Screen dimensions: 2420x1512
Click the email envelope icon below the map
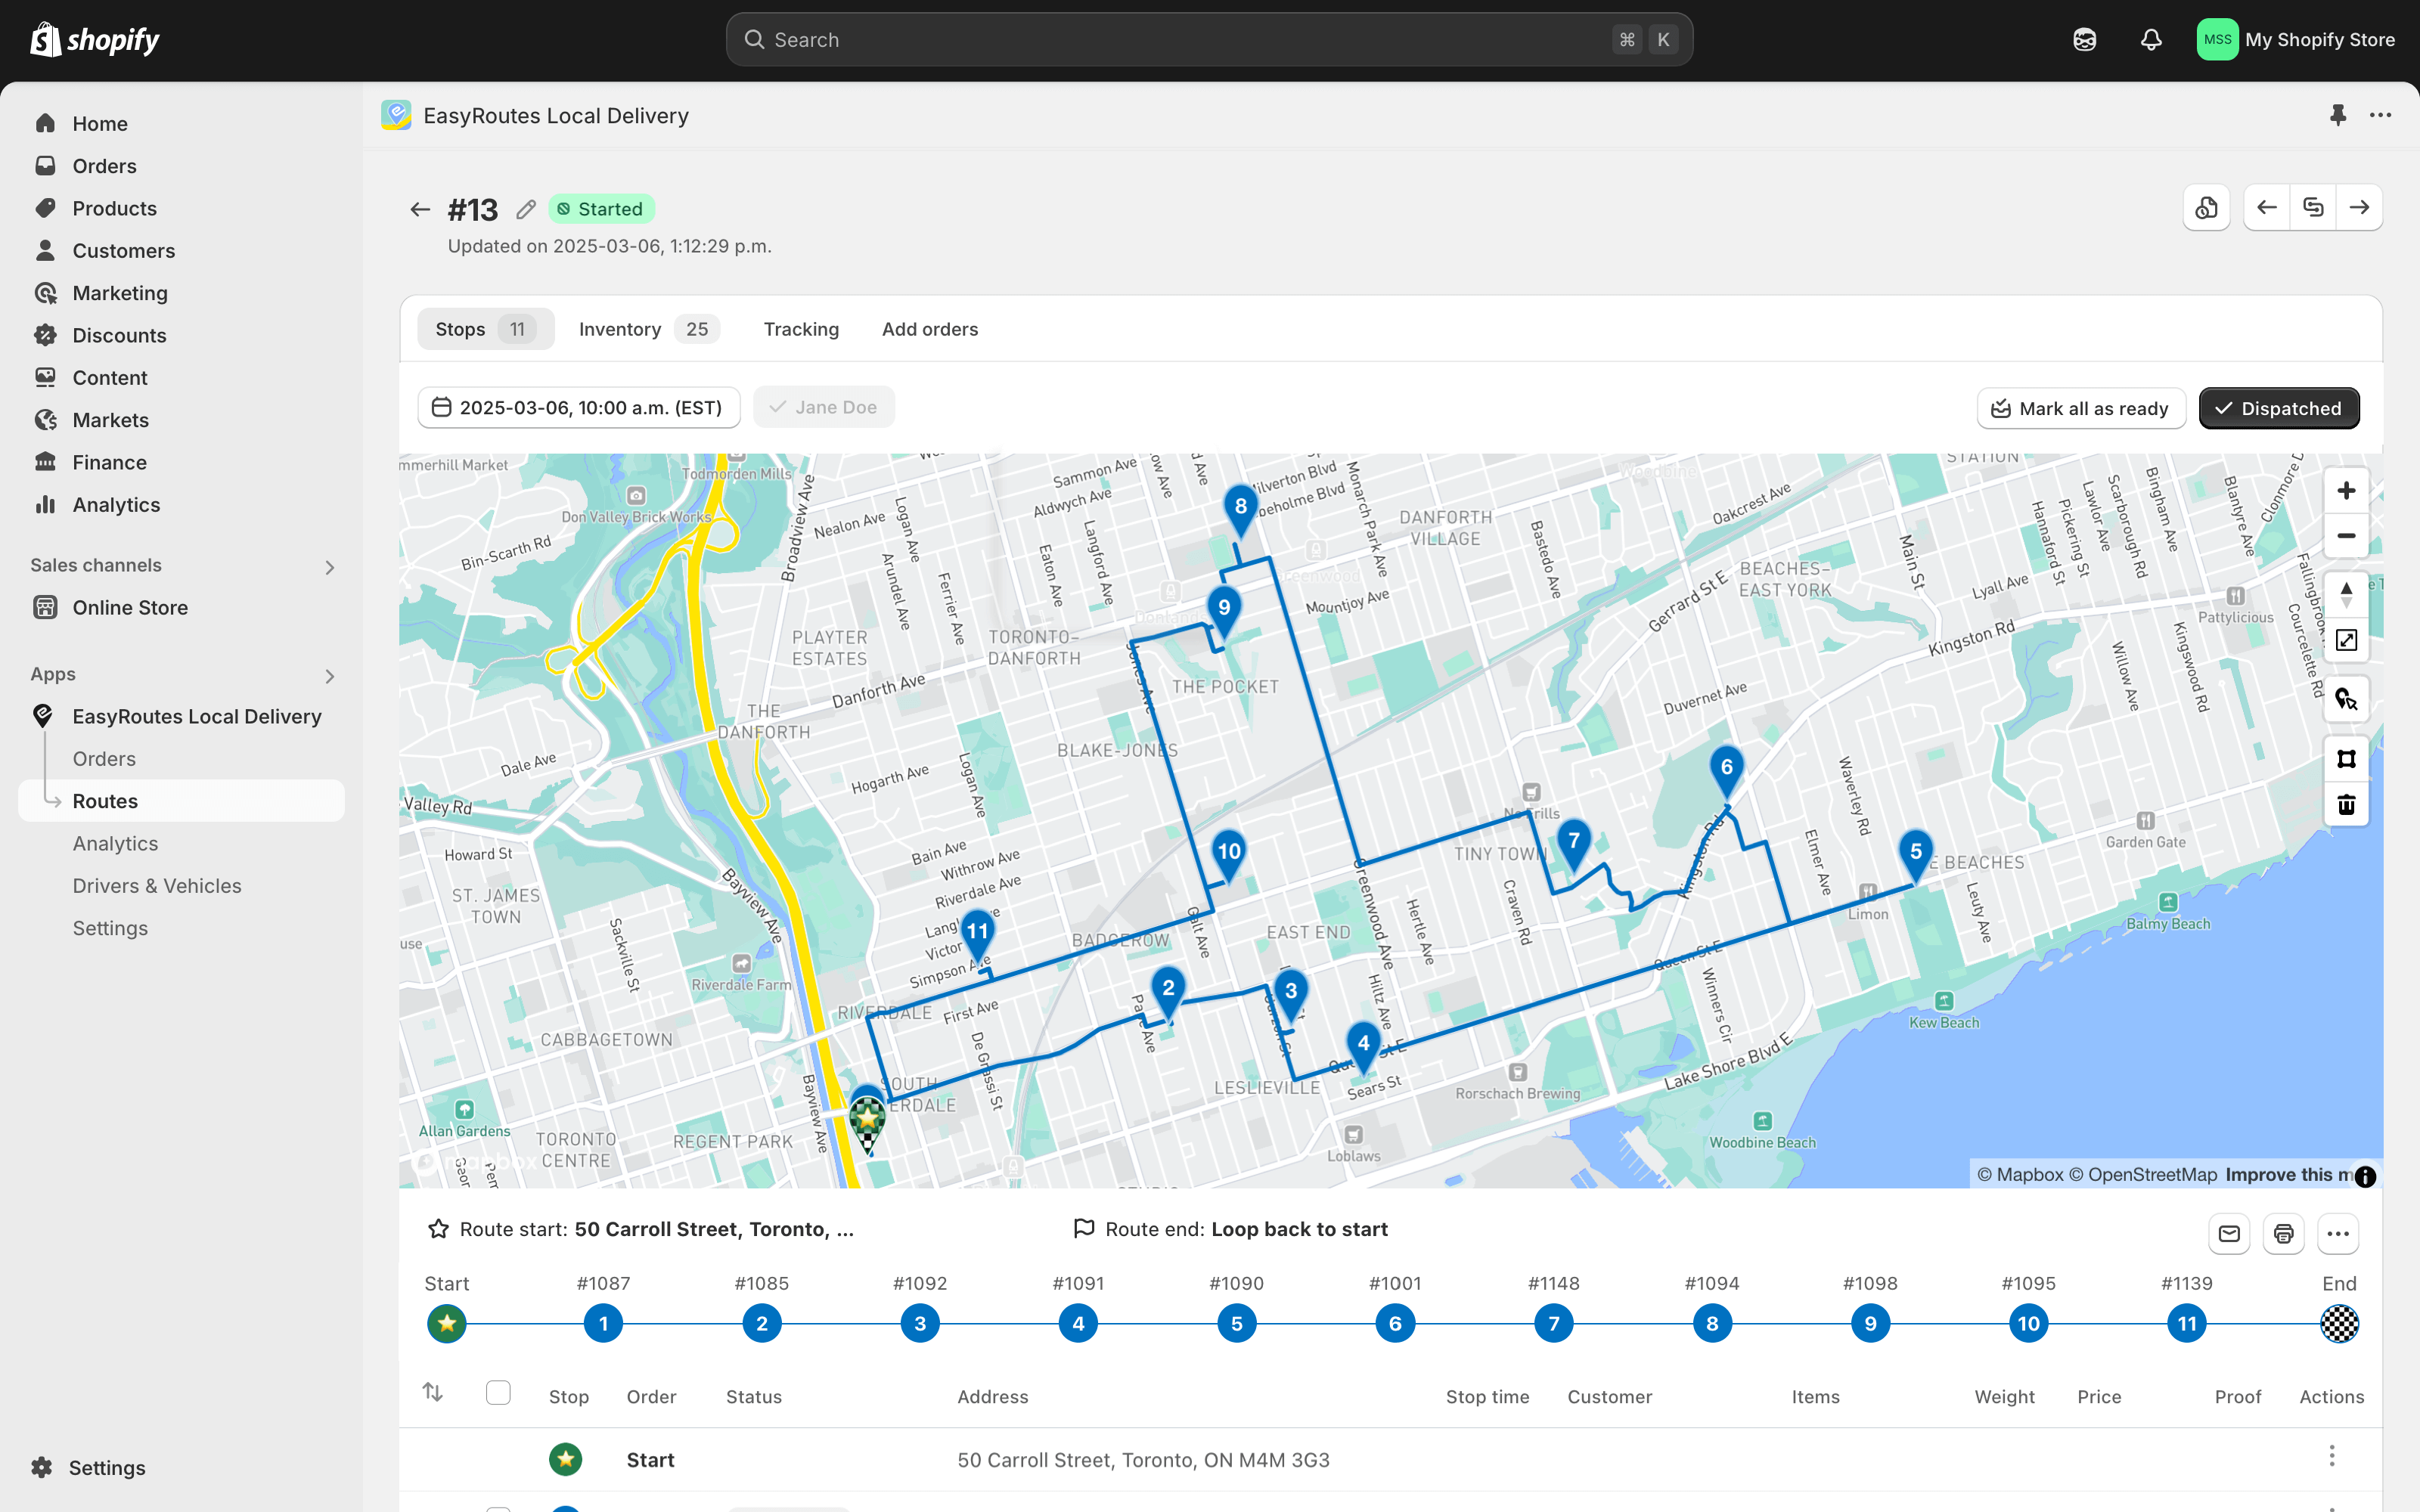tap(2229, 1233)
